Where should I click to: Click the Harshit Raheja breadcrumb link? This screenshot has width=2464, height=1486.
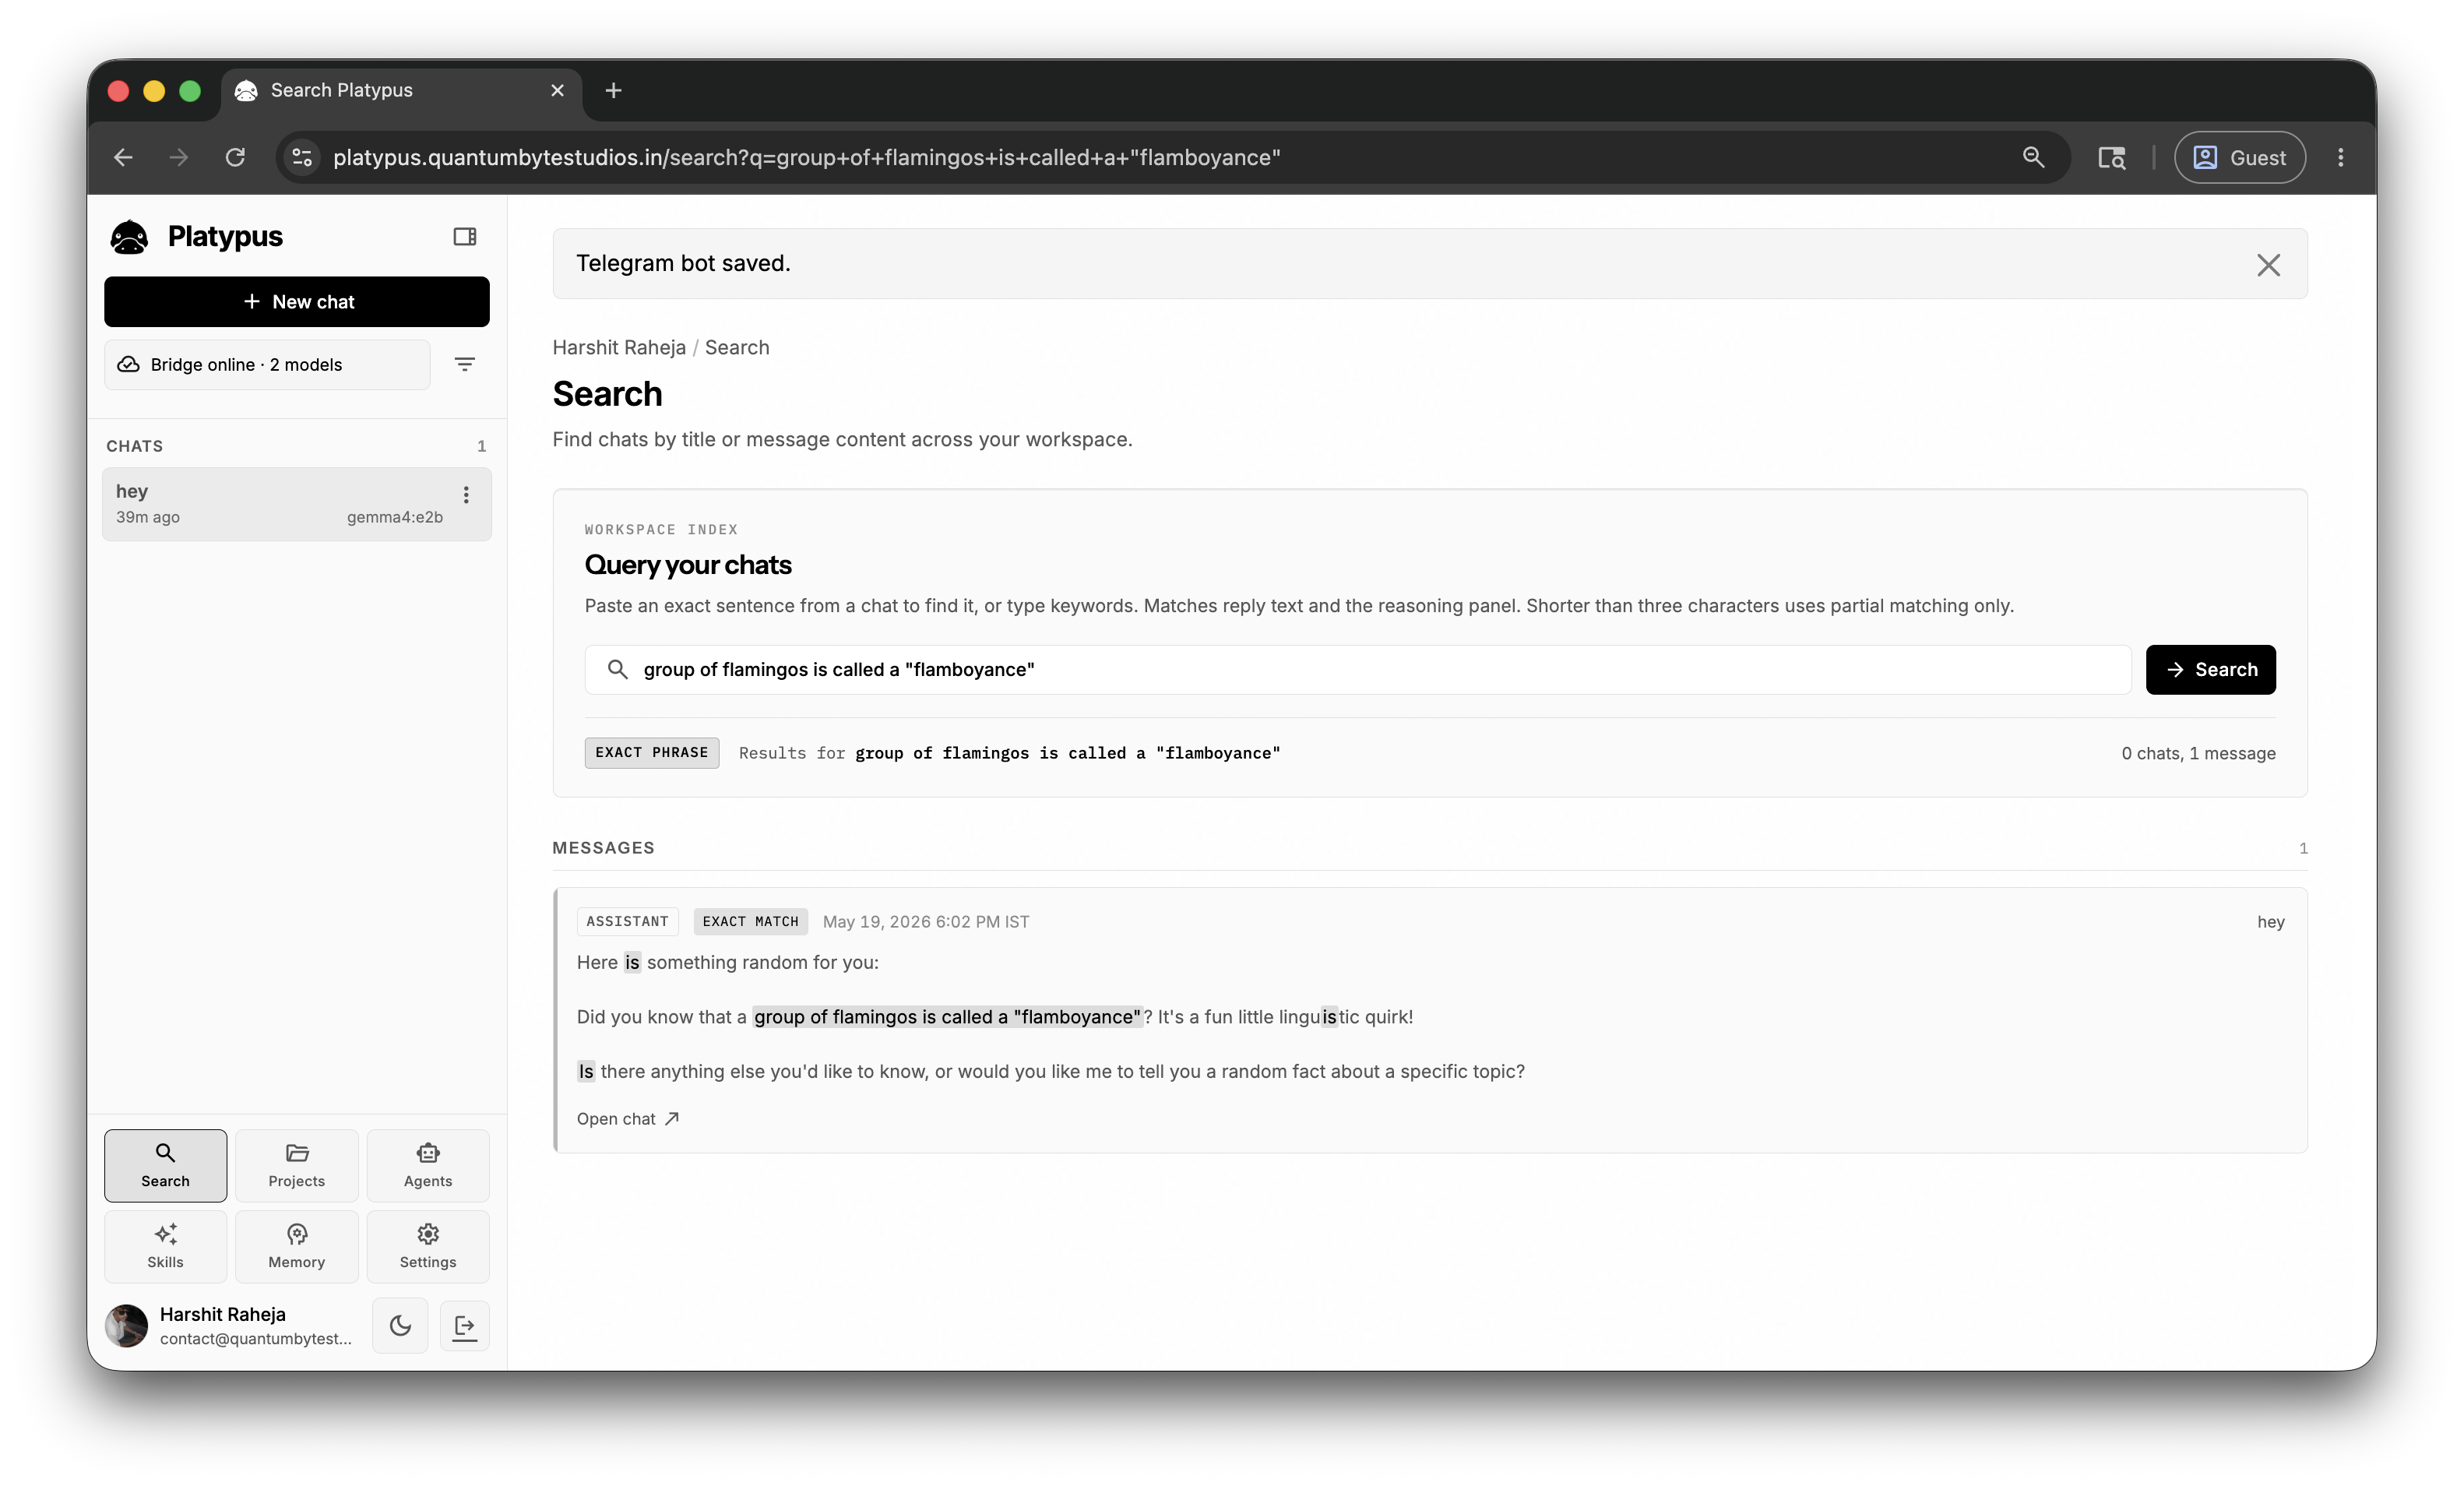(x=619, y=347)
